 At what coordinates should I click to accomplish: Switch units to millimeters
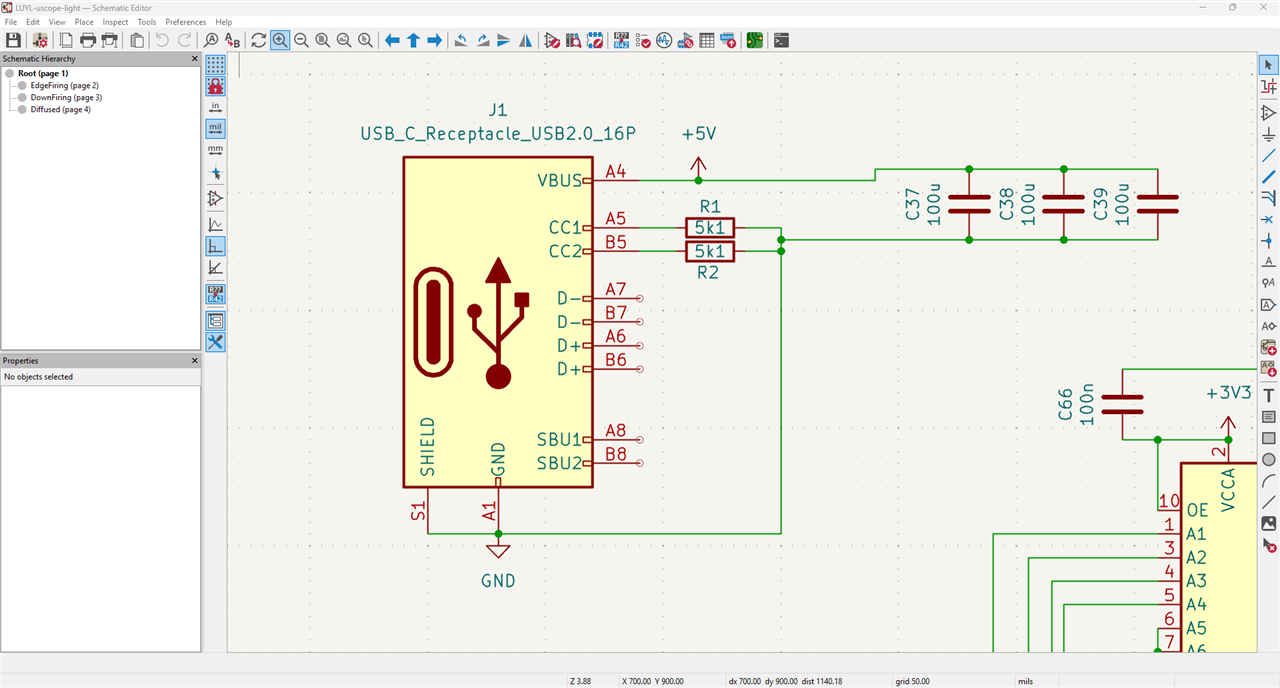coord(215,150)
